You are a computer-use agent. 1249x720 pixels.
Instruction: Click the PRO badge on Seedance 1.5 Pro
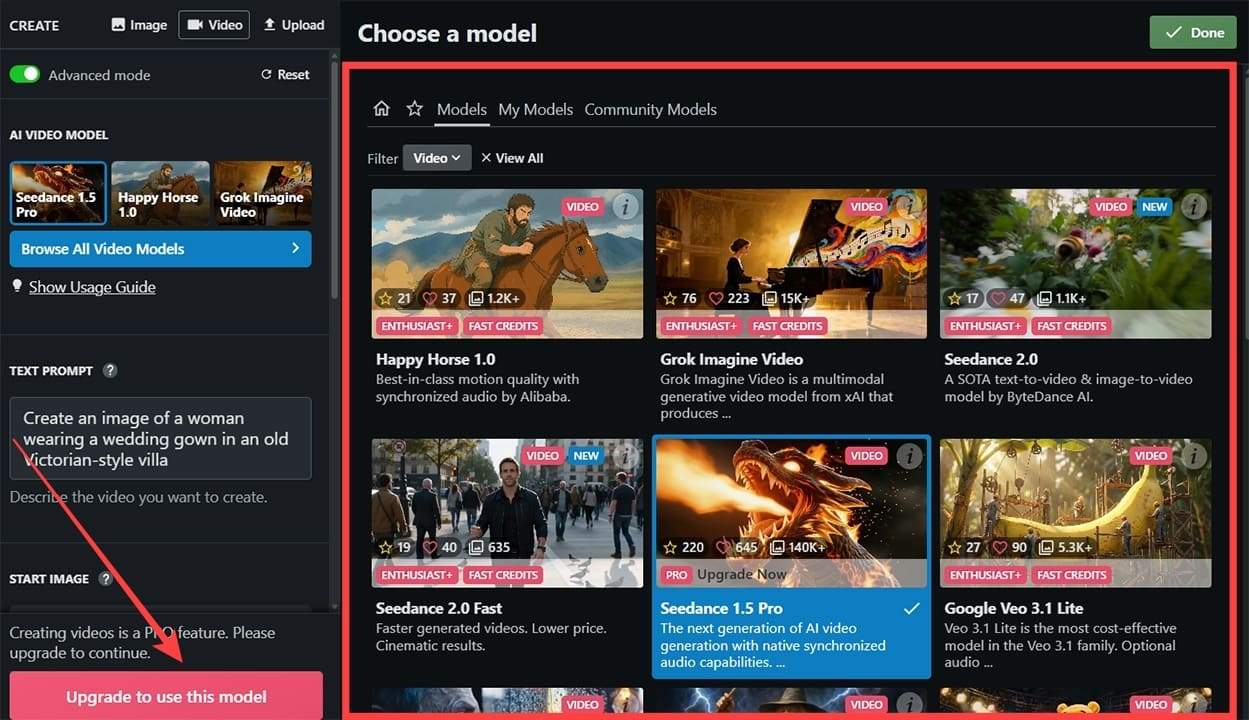click(677, 575)
